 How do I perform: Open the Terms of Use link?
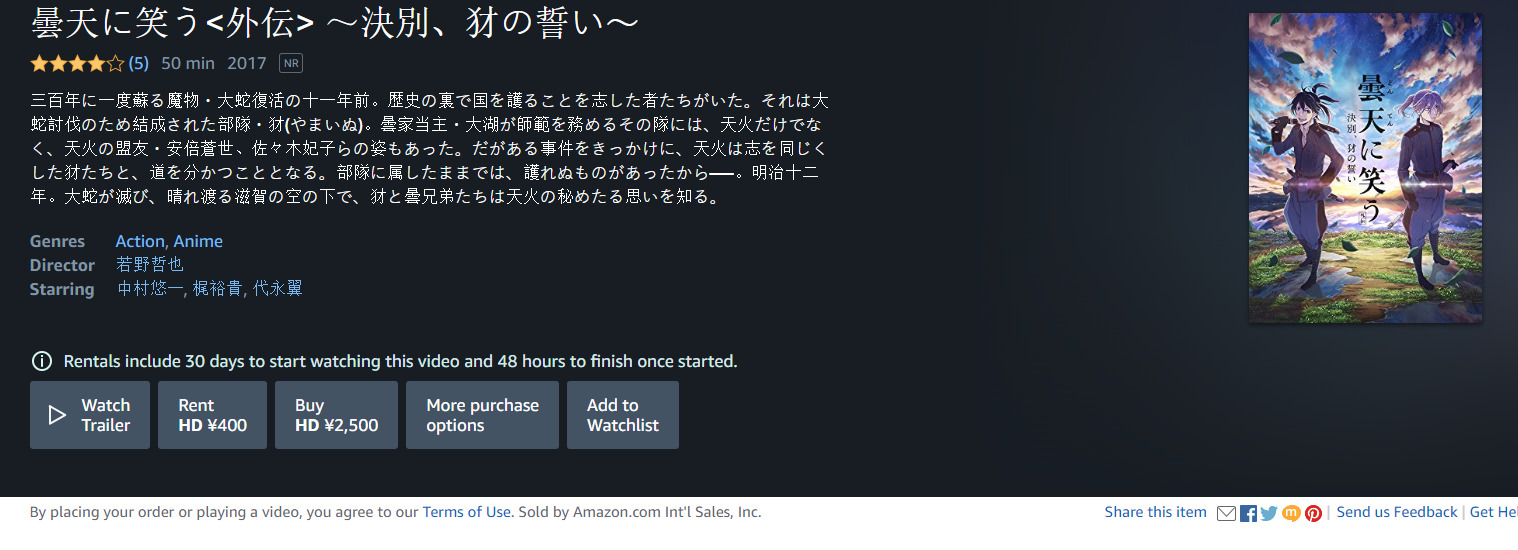[x=466, y=512]
